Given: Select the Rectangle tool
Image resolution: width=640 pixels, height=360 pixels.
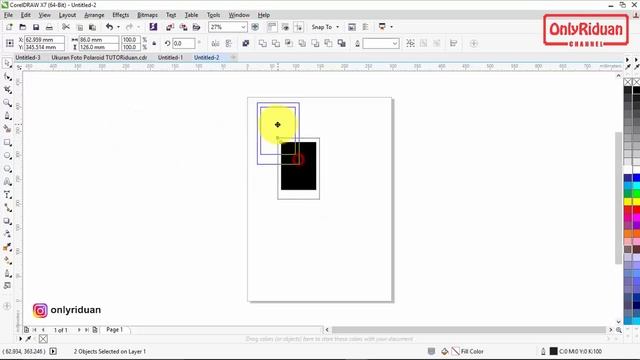Looking at the screenshot, I should [7, 142].
